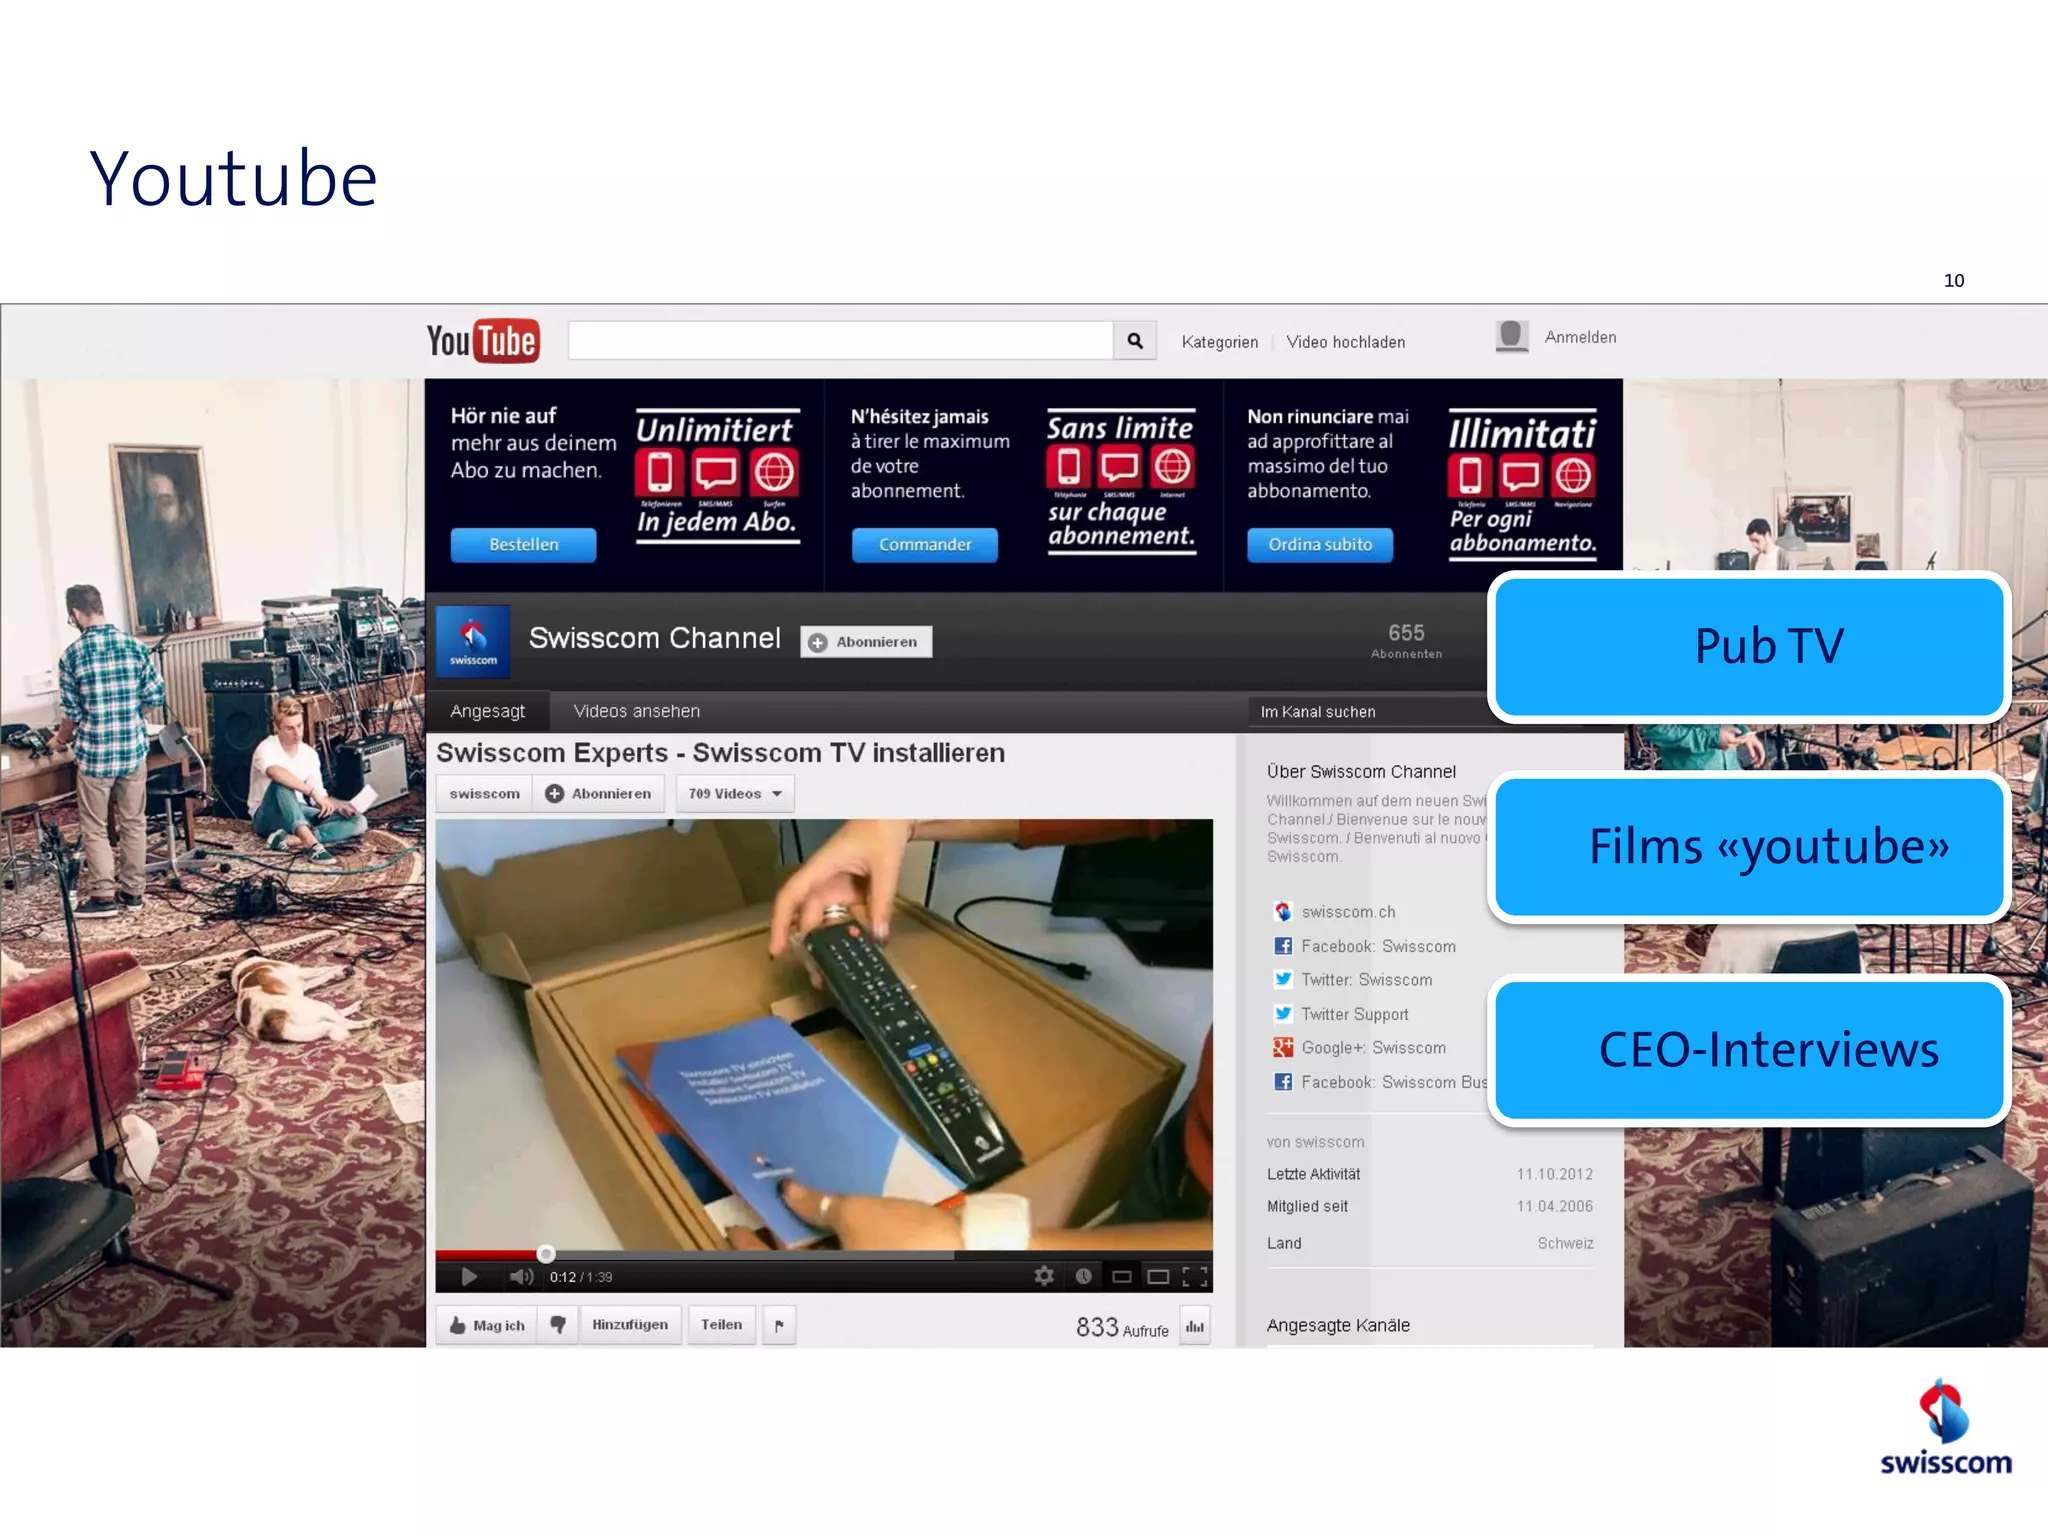Open the swisscom.ch link
2048x1536 pixels.
pyautogui.click(x=1348, y=912)
